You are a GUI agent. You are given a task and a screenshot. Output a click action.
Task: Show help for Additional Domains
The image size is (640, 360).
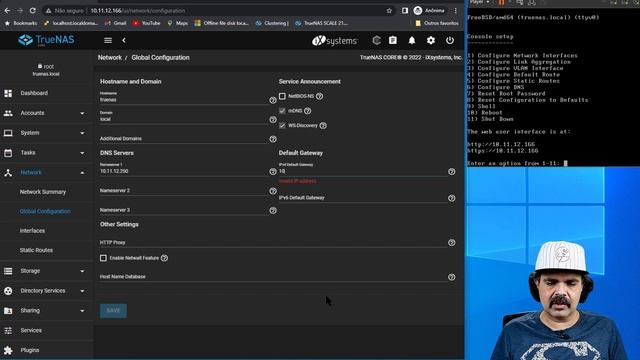click(273, 139)
